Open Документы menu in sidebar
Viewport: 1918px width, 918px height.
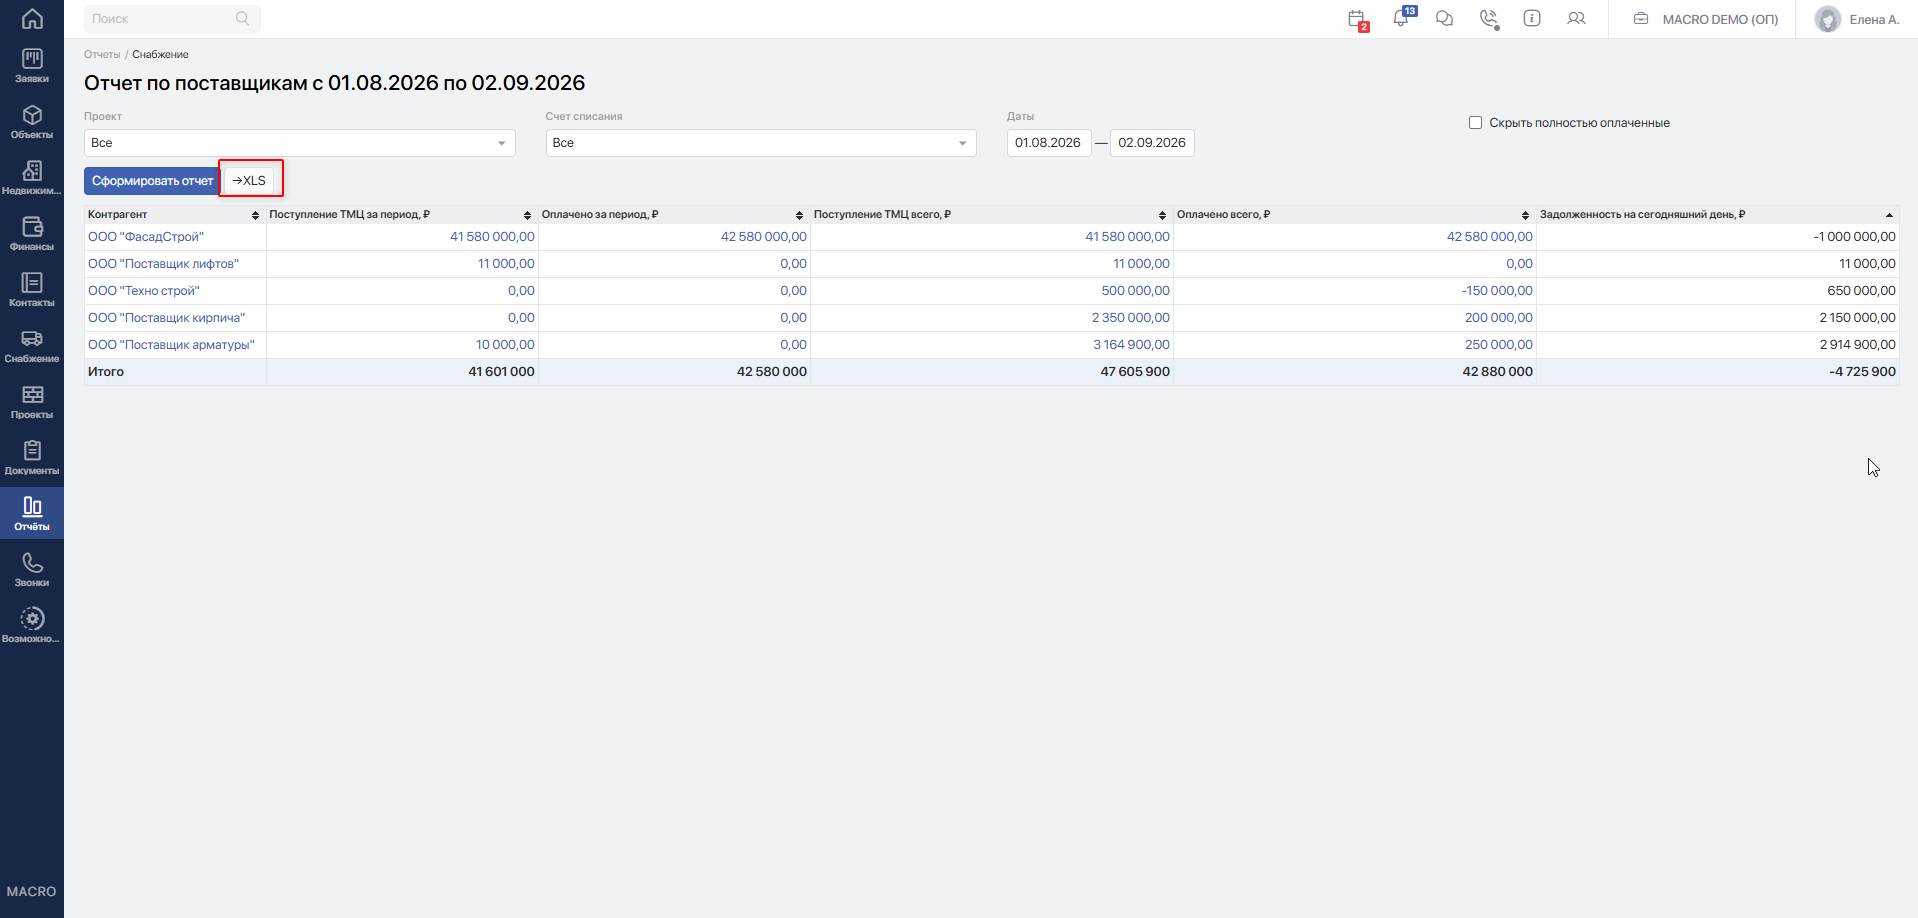32,458
